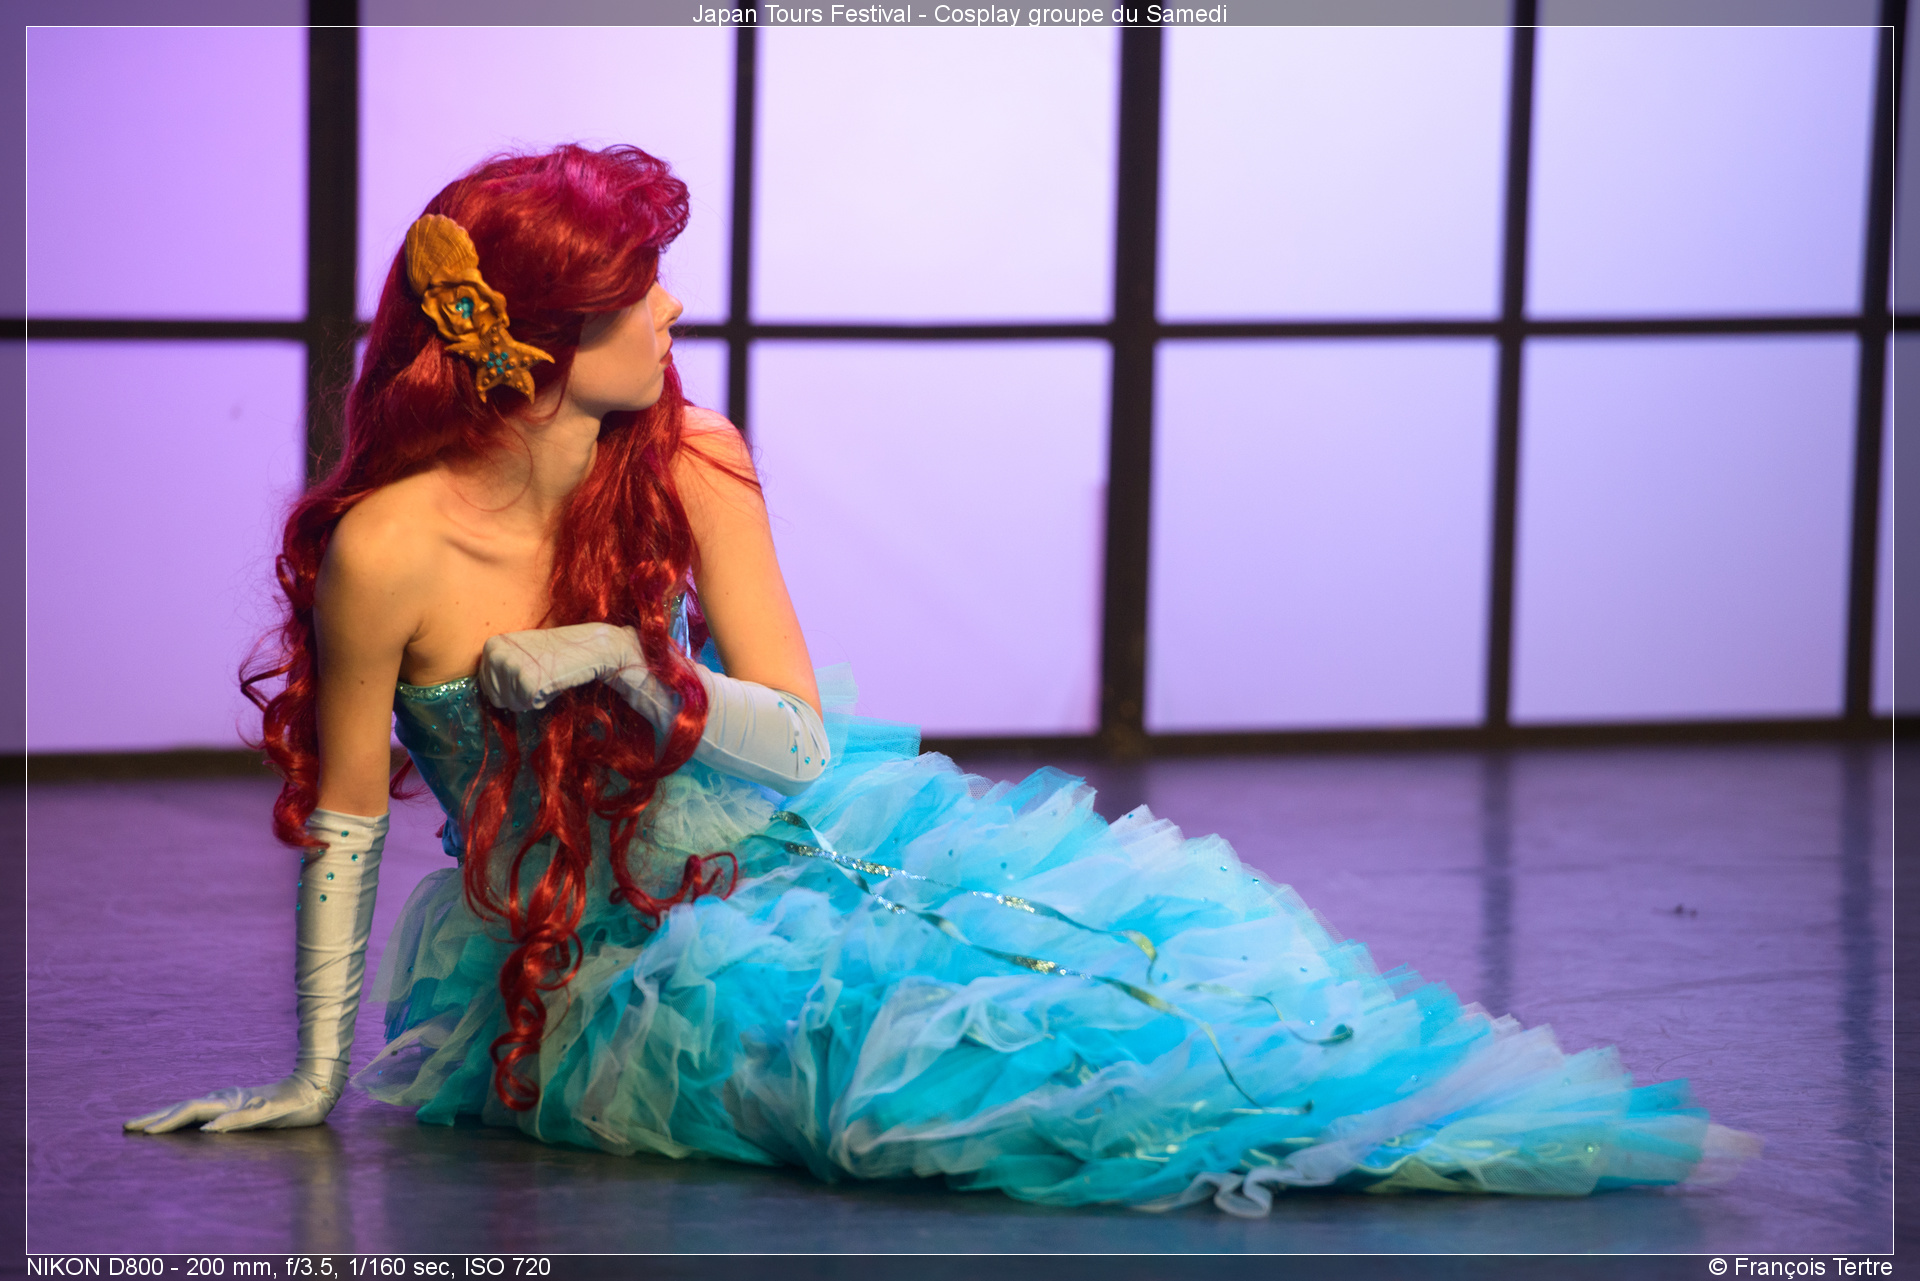Viewport: 1920px width, 1281px height.
Task: Click the main cosplay photo
Action: click(959, 640)
